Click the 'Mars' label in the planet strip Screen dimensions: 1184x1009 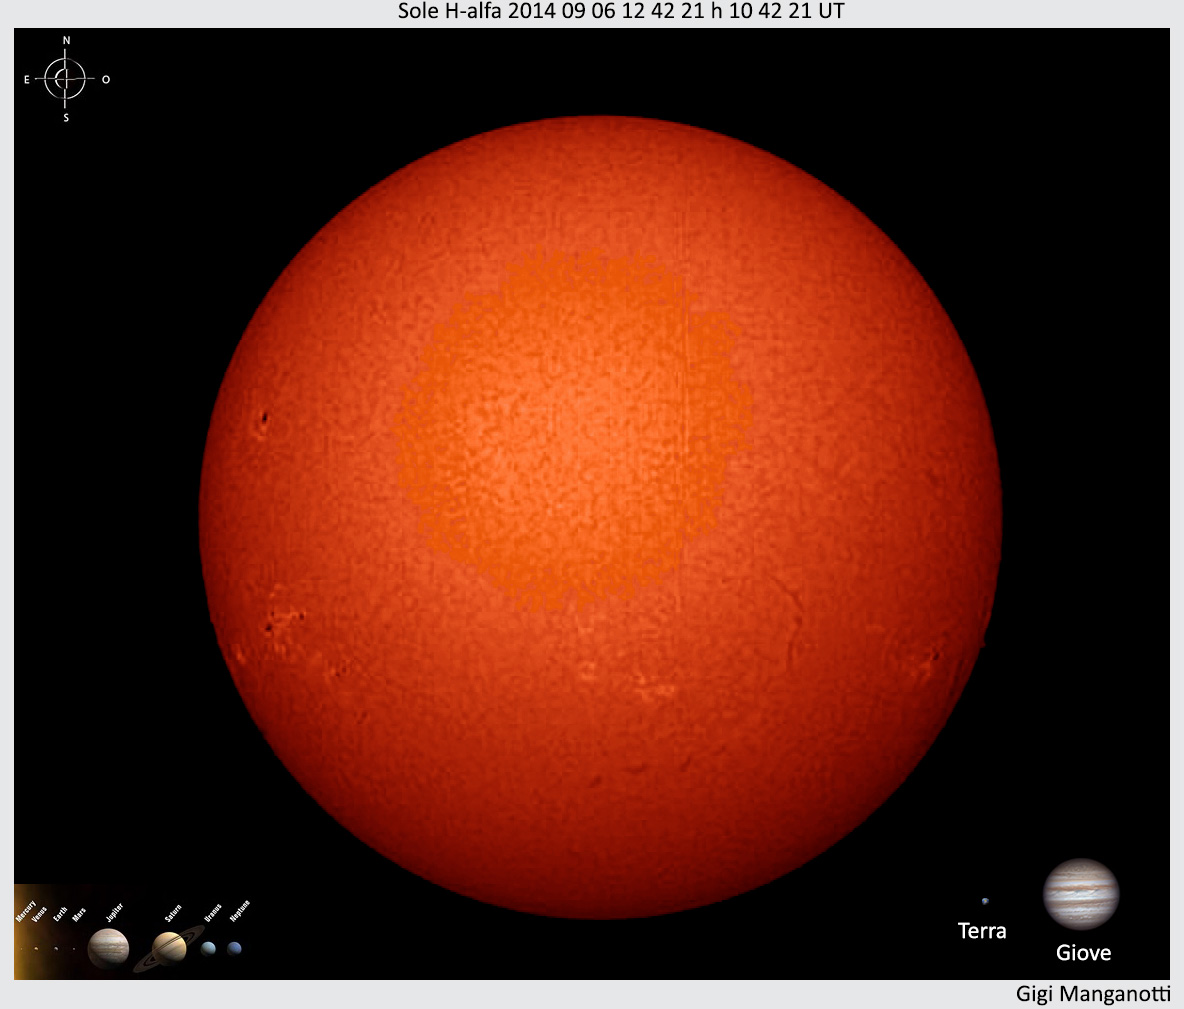tap(79, 915)
